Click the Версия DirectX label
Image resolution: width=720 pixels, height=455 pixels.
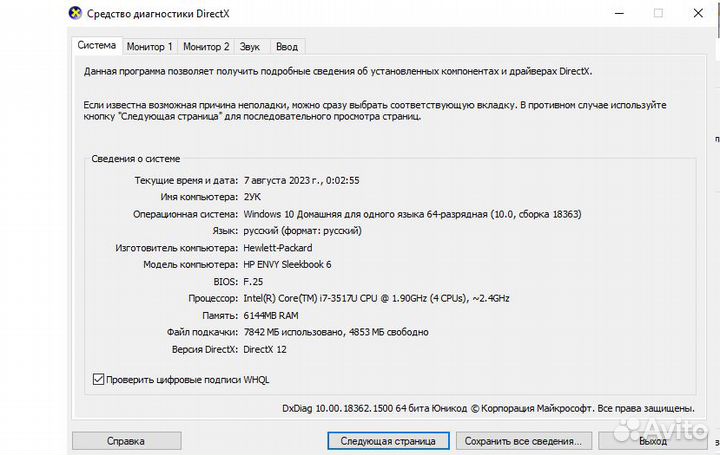(205, 349)
